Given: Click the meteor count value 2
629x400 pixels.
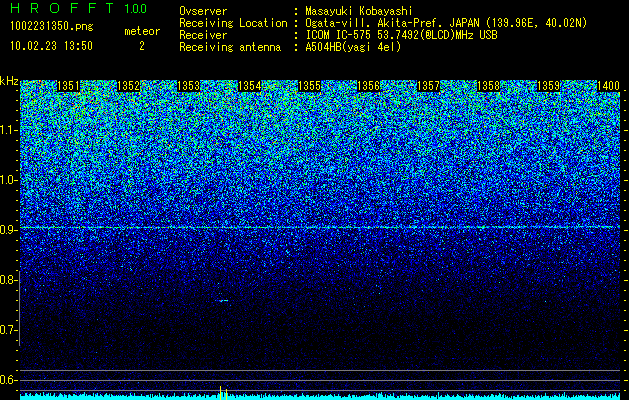Looking at the screenshot, I should coord(142,46).
